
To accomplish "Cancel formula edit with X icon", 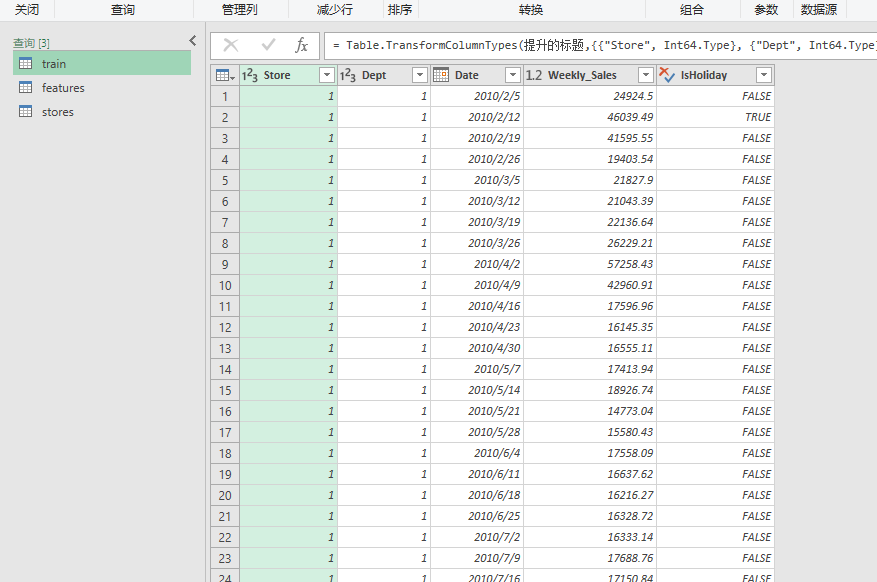I will (x=230, y=45).
